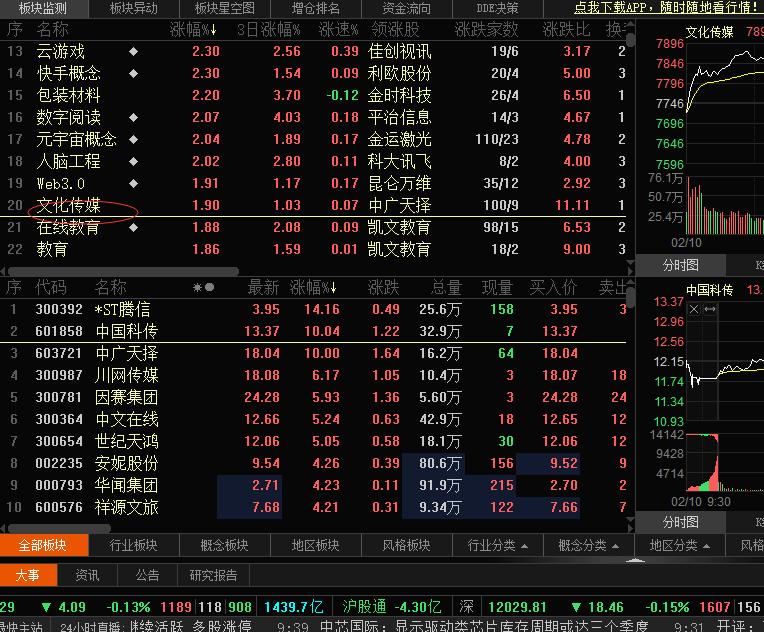The image size is (764, 632).
Task: Select stock row 安妮股份
Action: tap(313, 463)
